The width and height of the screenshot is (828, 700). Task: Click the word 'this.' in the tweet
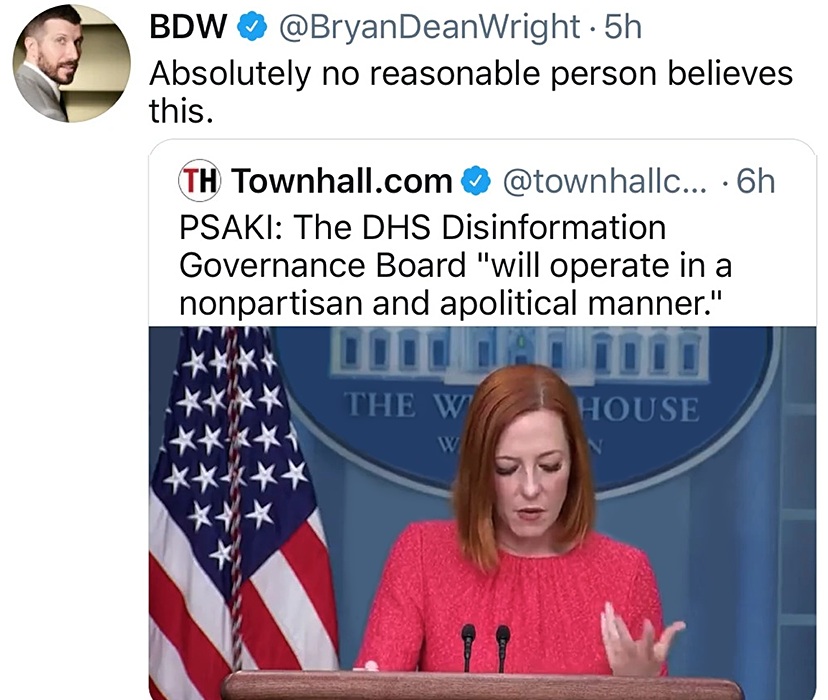[181, 111]
